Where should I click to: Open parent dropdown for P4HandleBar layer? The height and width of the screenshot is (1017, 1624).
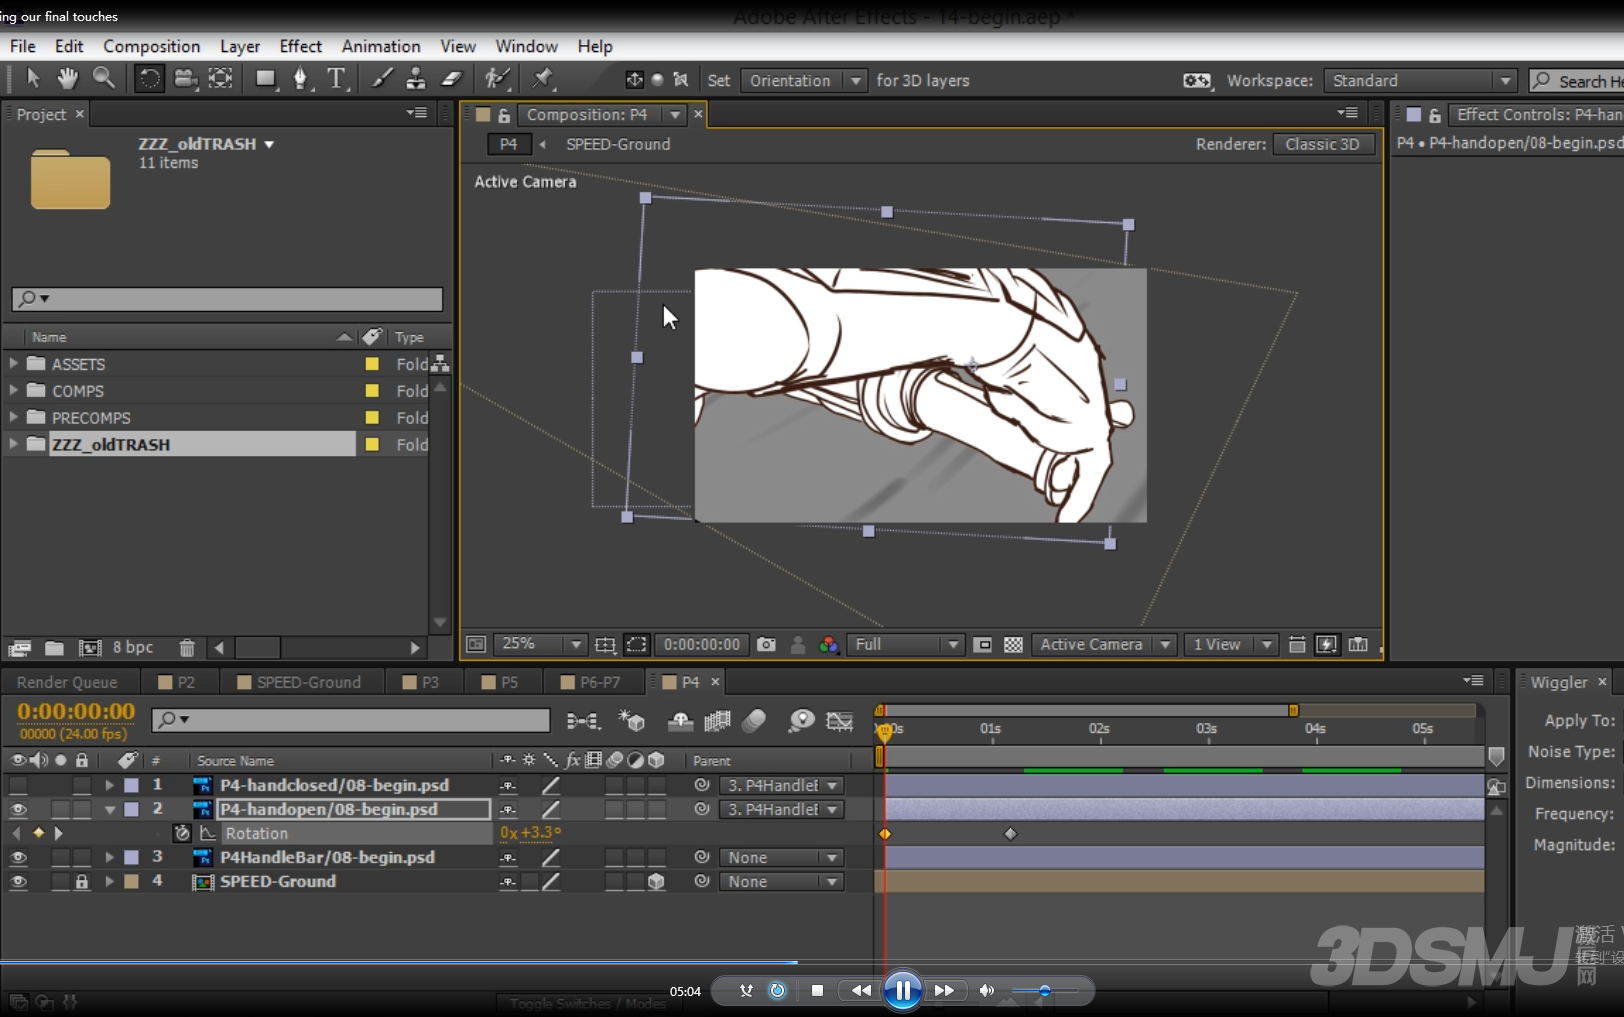782,857
